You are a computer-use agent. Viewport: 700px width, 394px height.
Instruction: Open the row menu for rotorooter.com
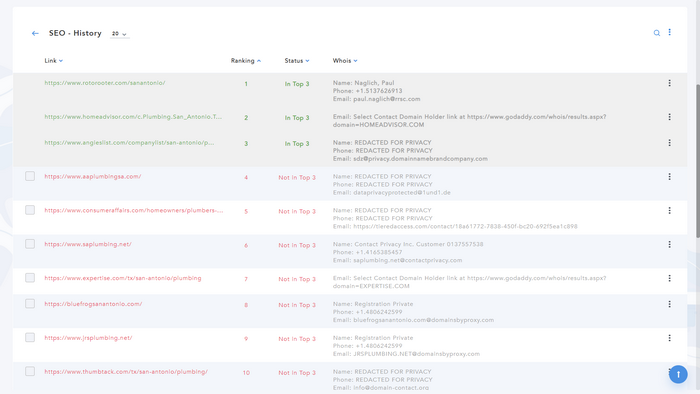669,83
